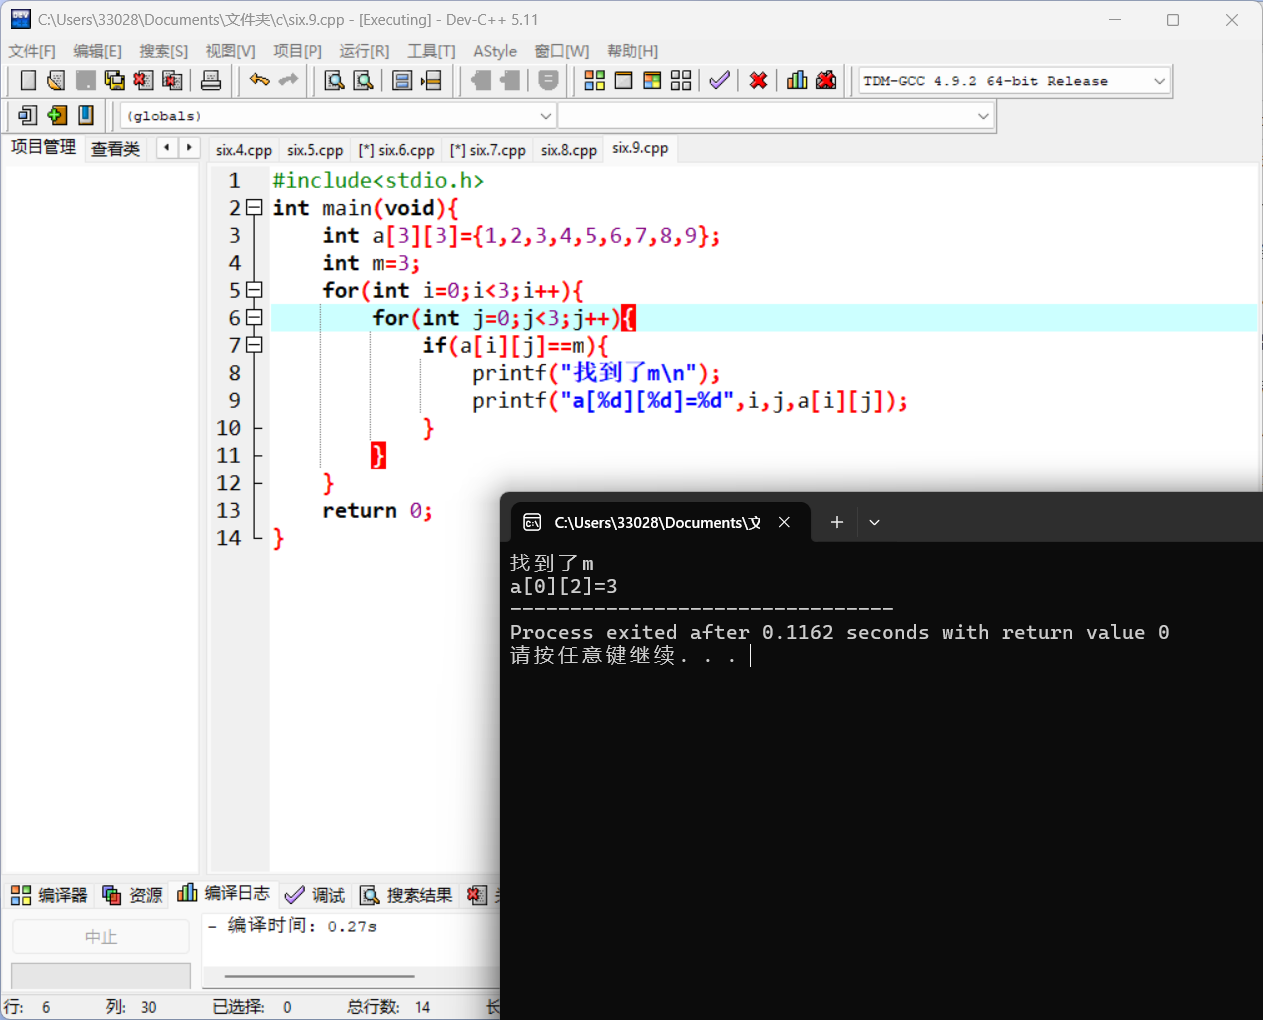Click on code line 13 return 0;

[377, 511]
